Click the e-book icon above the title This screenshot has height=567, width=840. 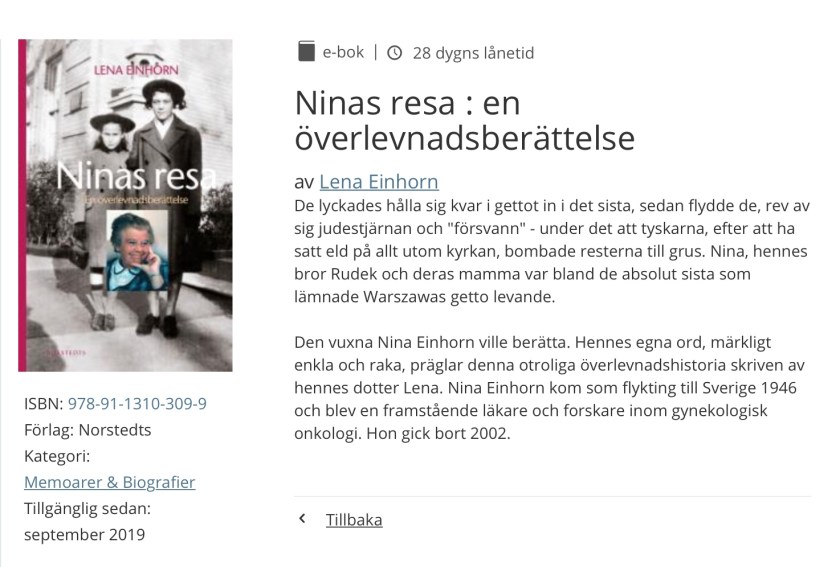point(306,52)
